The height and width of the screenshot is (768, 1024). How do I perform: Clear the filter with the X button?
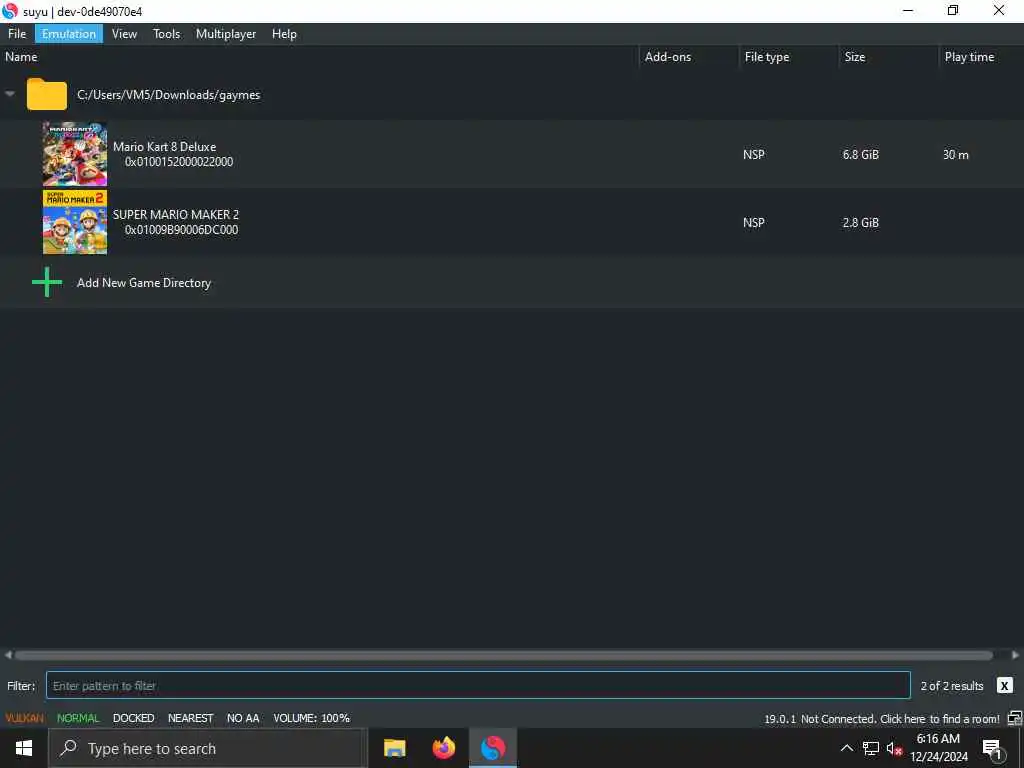[1004, 685]
